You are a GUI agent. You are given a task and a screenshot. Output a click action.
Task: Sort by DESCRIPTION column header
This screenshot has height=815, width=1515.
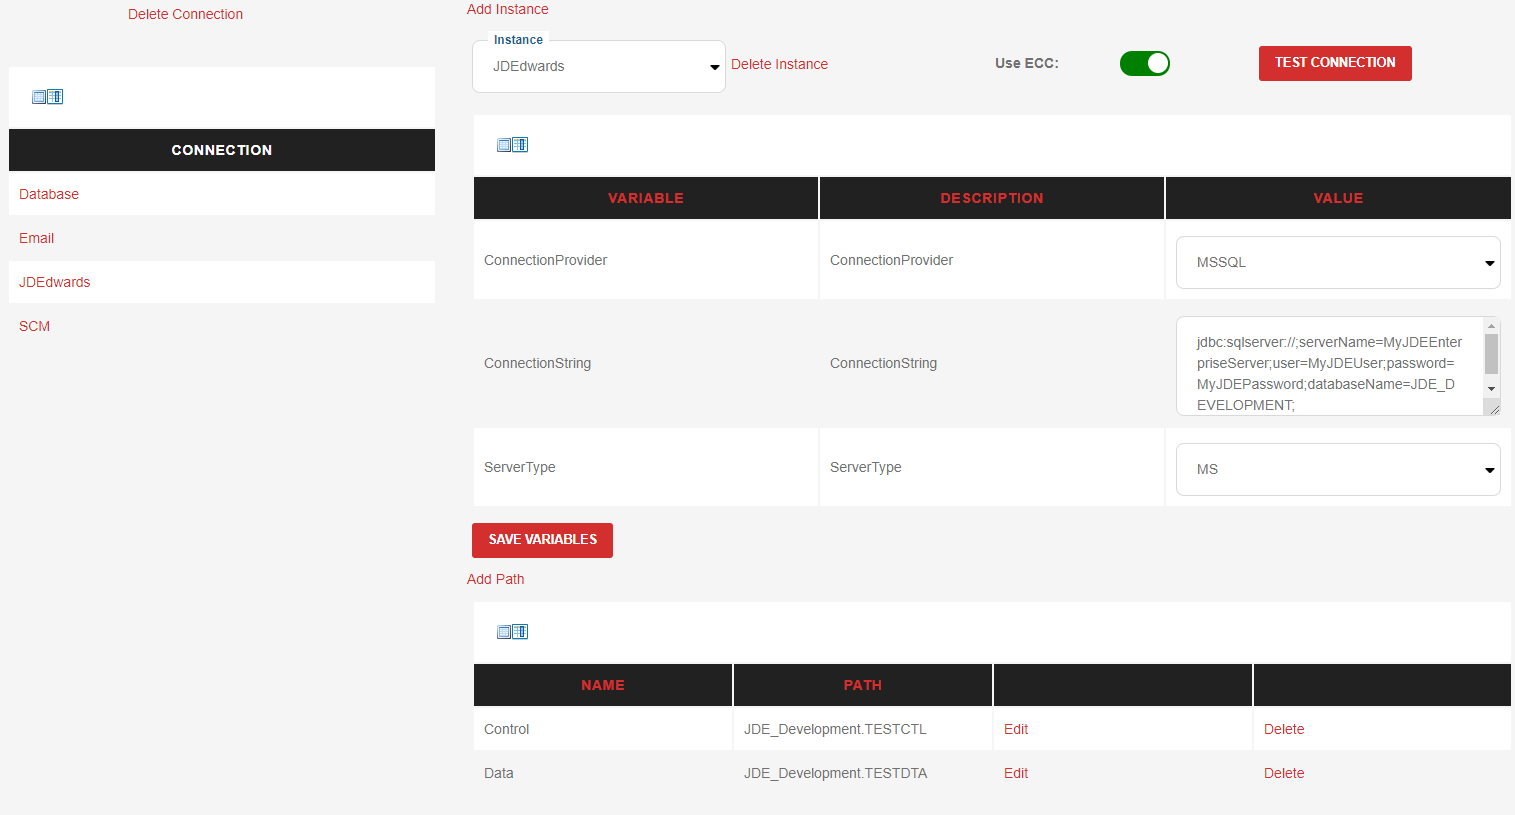tap(992, 198)
